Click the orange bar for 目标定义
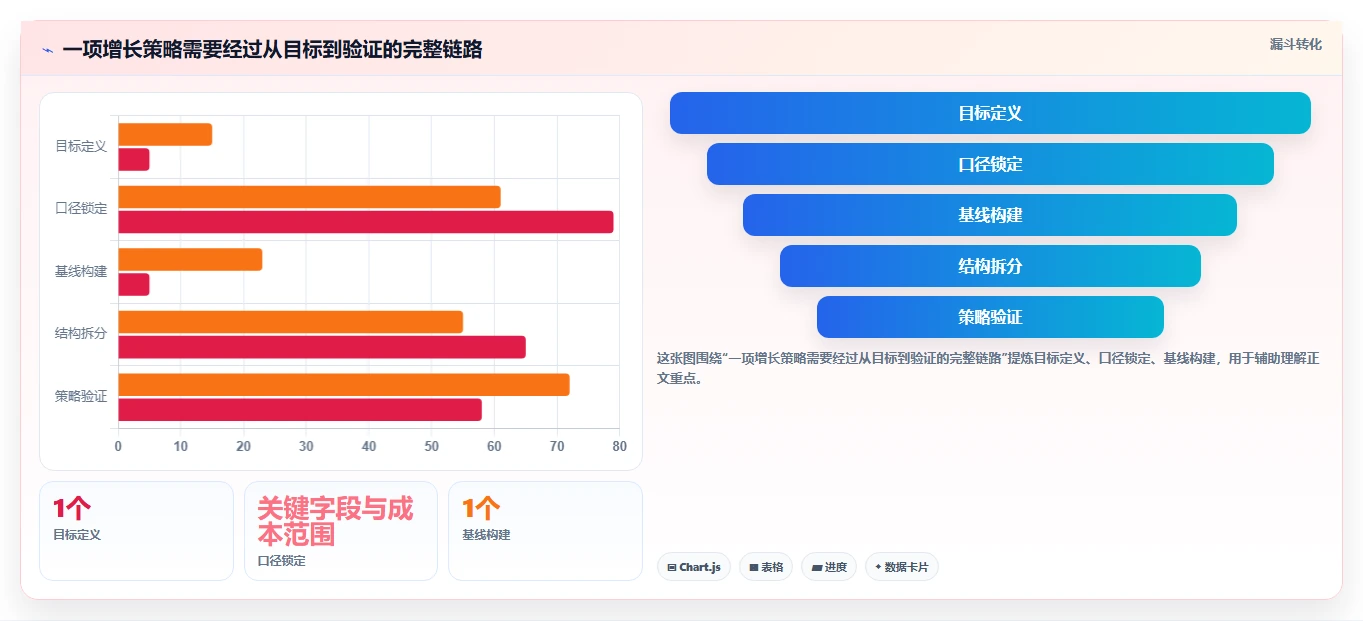This screenshot has width=1363, height=621. (x=165, y=134)
